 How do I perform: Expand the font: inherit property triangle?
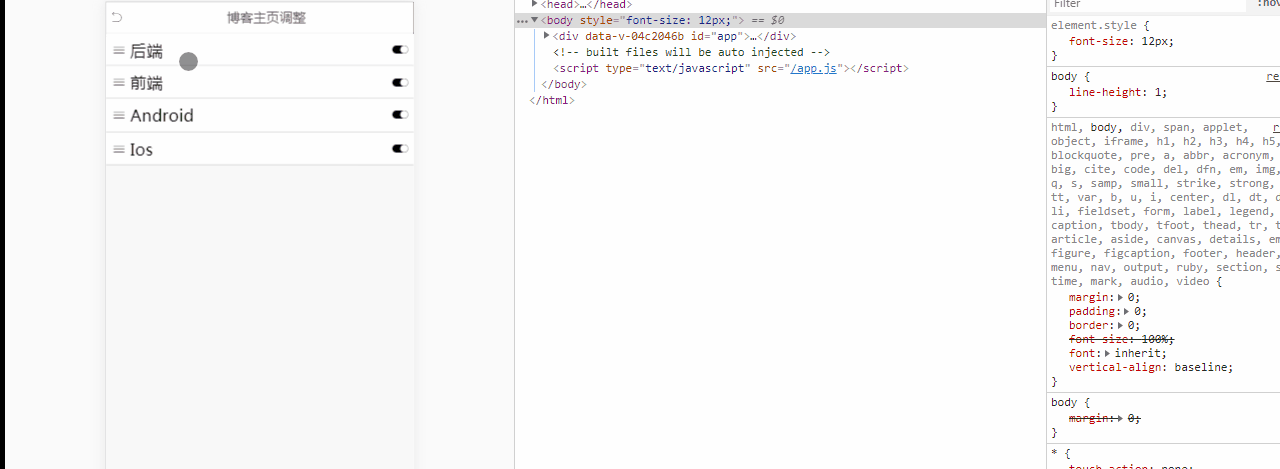point(1109,353)
